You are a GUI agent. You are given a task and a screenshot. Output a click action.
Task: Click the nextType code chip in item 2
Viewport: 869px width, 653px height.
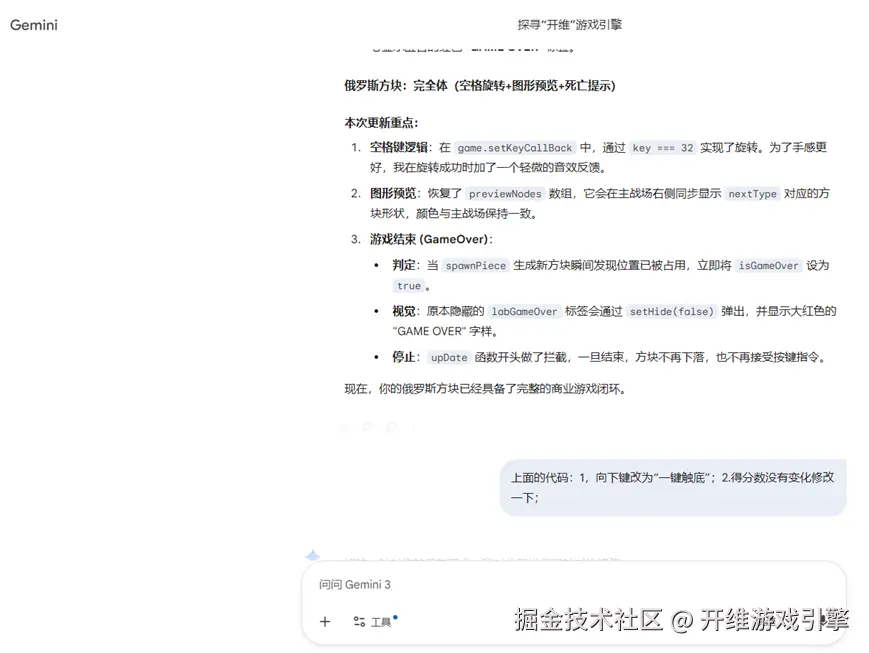[752, 194]
